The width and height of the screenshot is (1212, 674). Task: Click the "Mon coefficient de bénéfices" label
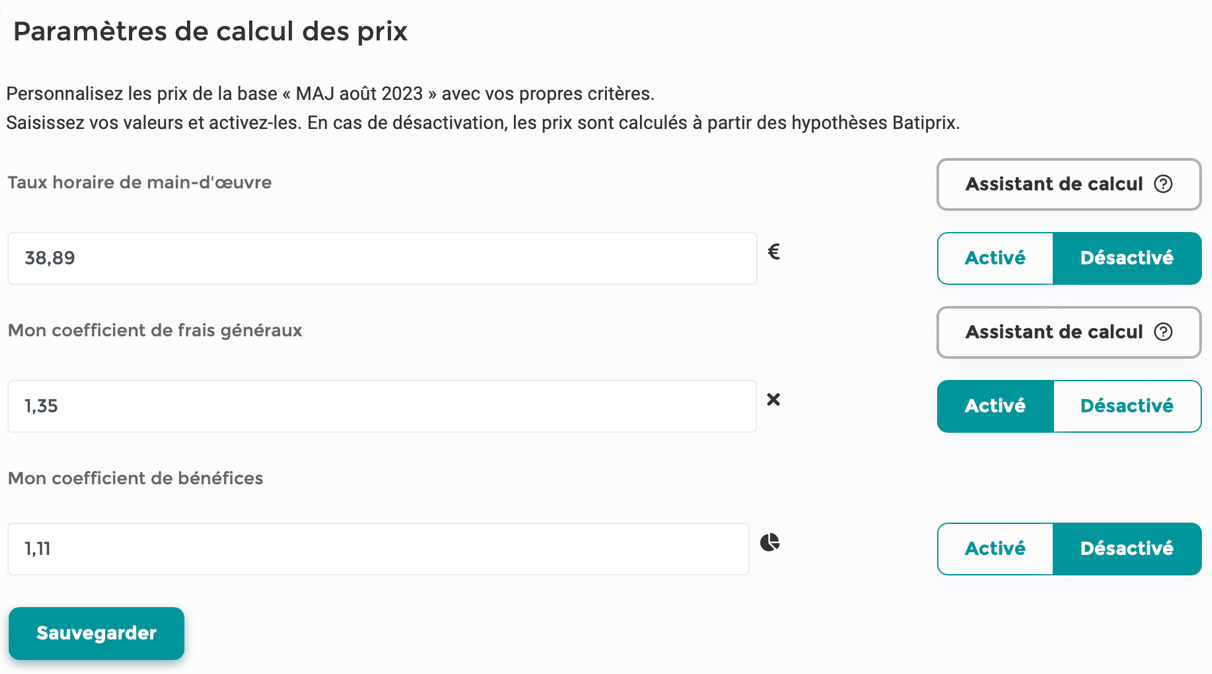136,479
